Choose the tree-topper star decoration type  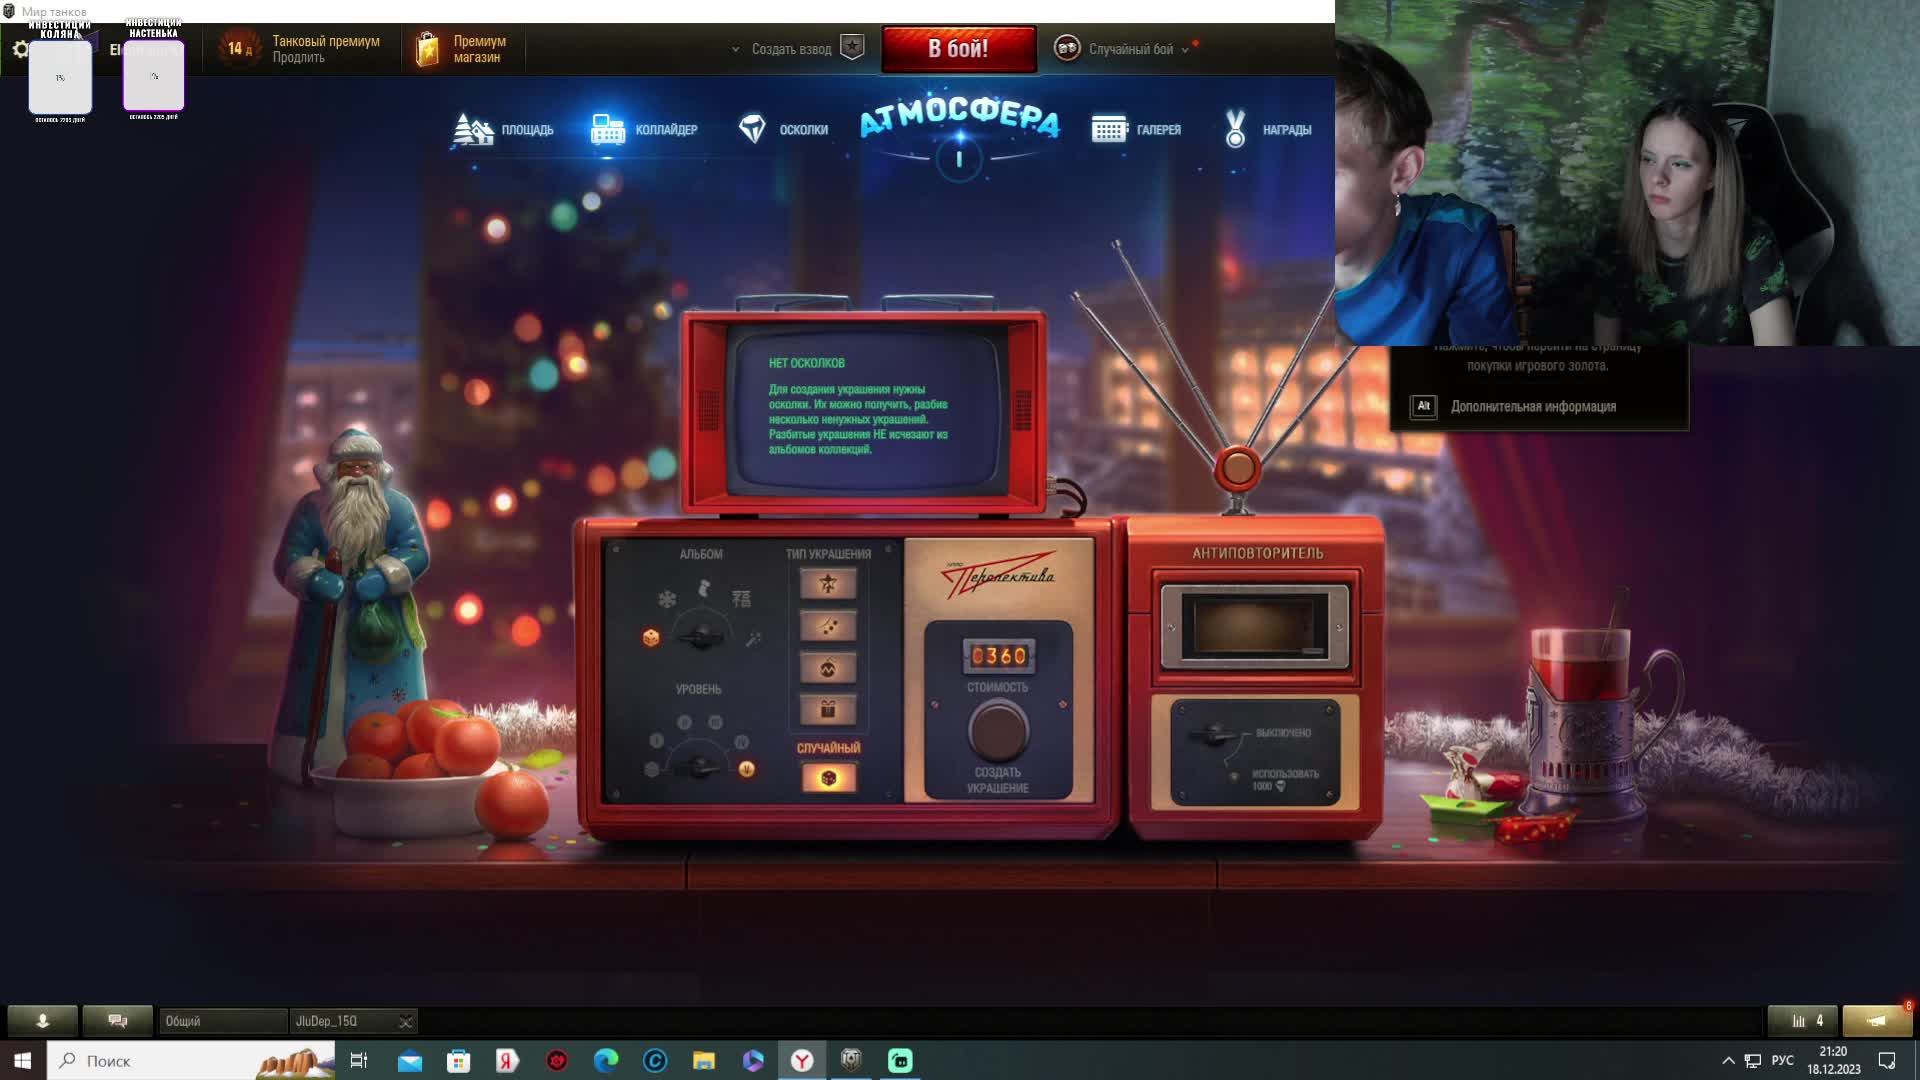(828, 584)
